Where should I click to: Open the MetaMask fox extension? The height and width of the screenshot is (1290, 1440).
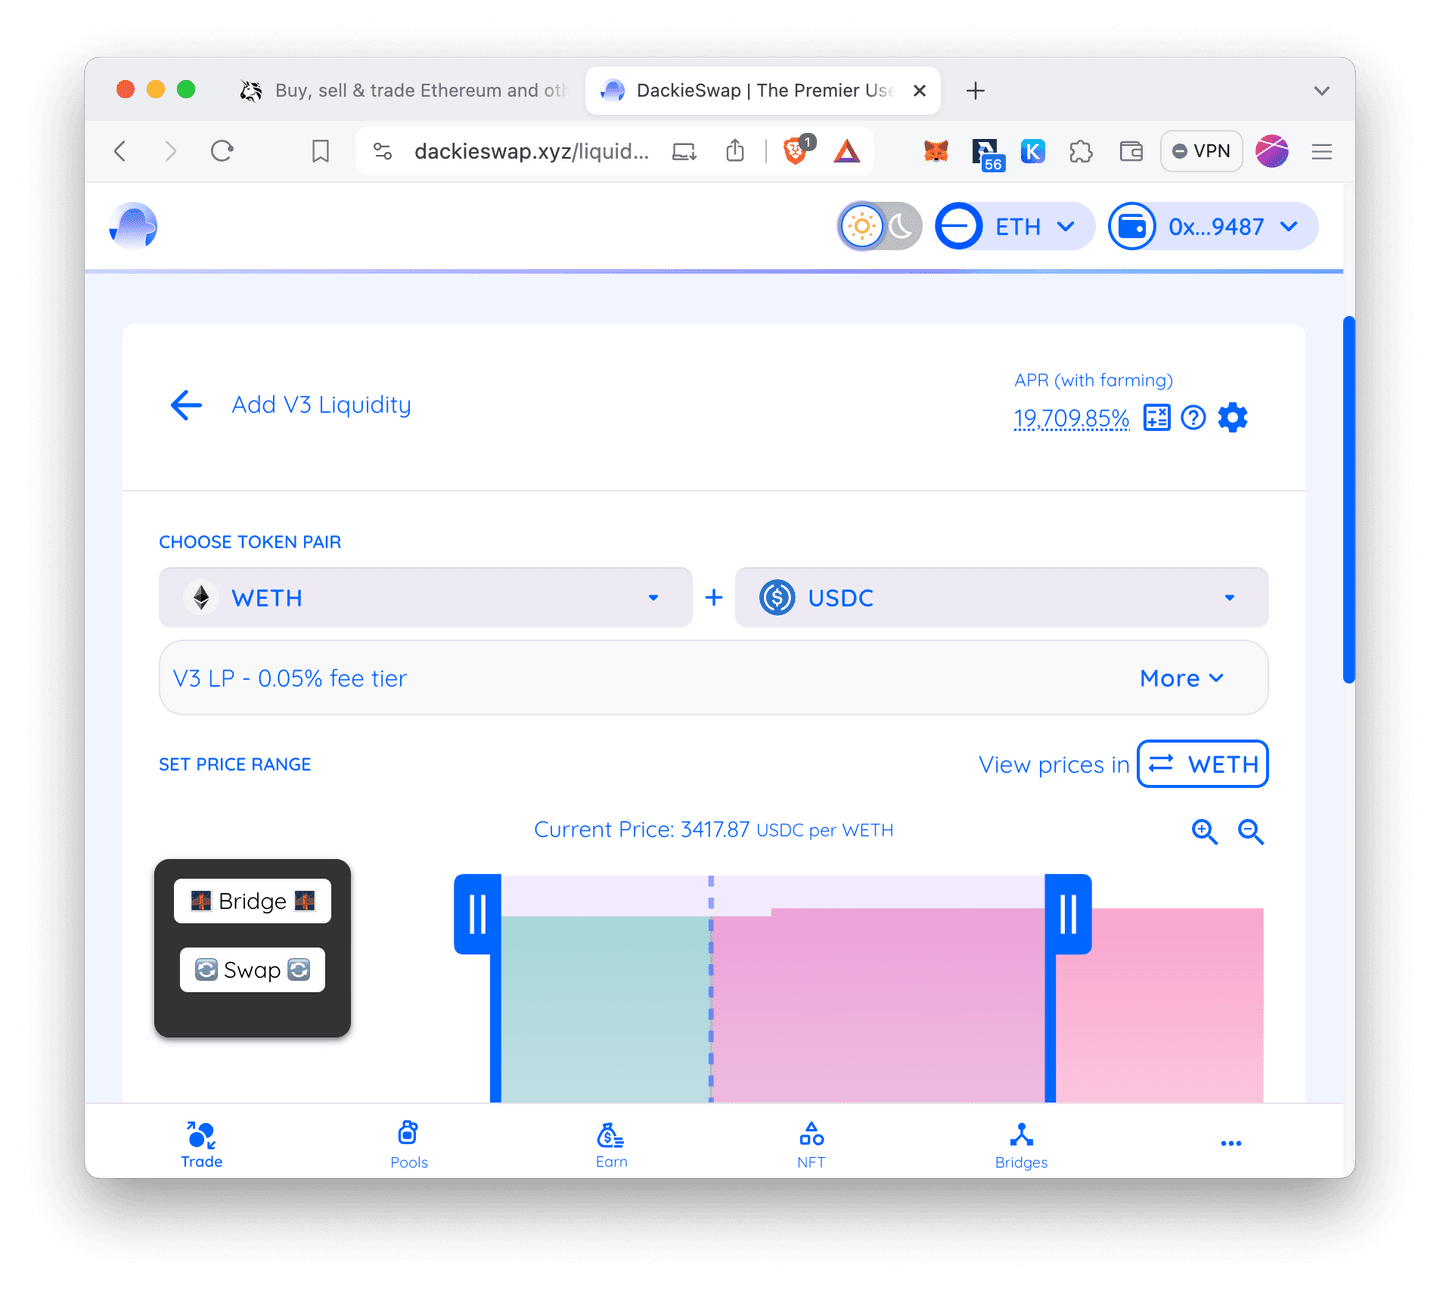click(936, 151)
